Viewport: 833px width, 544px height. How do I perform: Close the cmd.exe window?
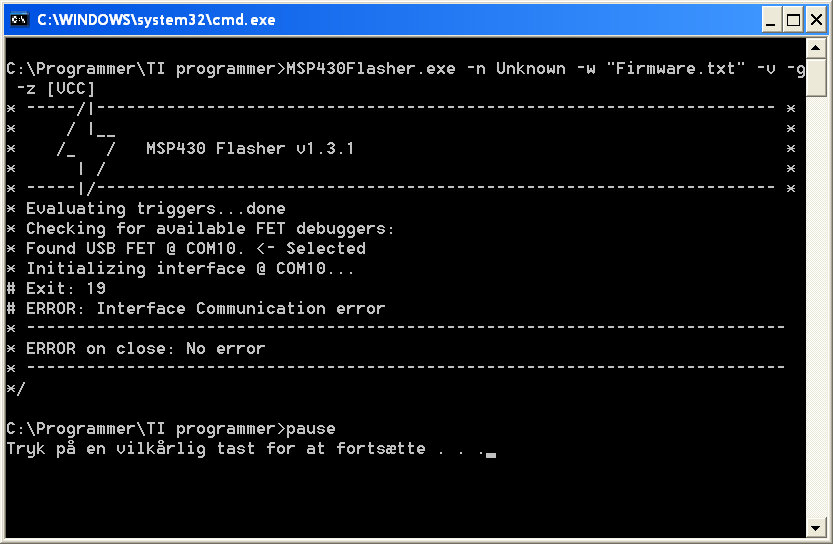(816, 20)
